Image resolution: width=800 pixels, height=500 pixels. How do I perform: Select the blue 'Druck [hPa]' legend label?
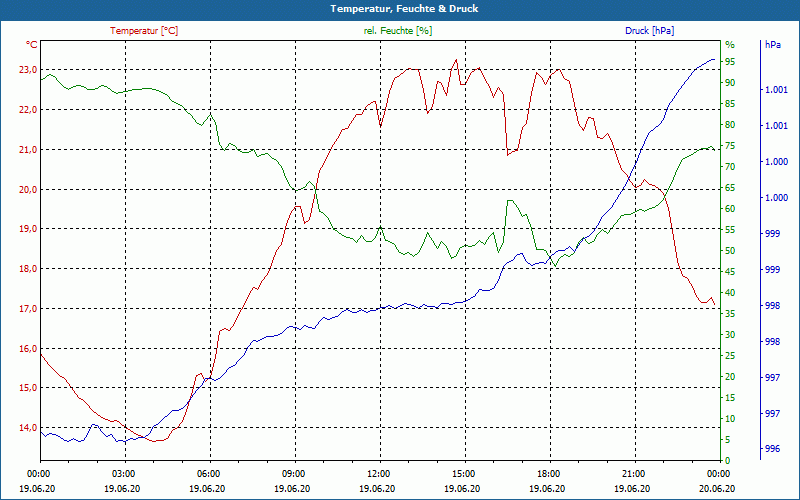(x=649, y=31)
